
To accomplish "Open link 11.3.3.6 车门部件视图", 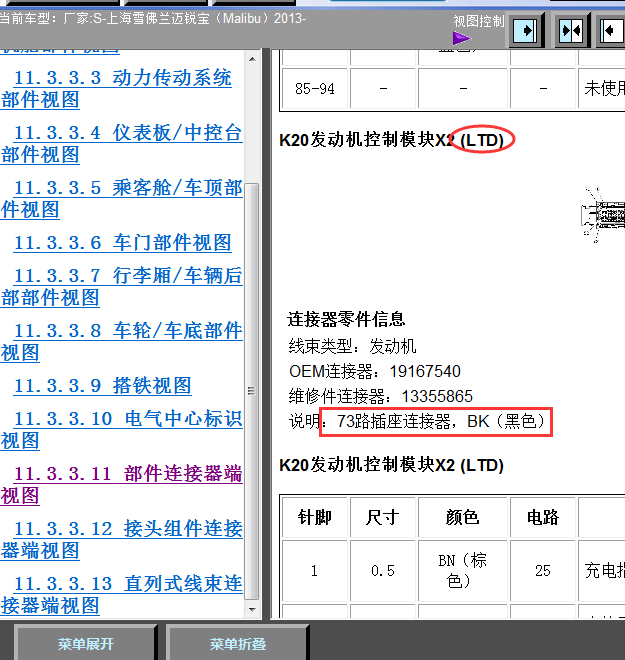I will pos(122,243).
